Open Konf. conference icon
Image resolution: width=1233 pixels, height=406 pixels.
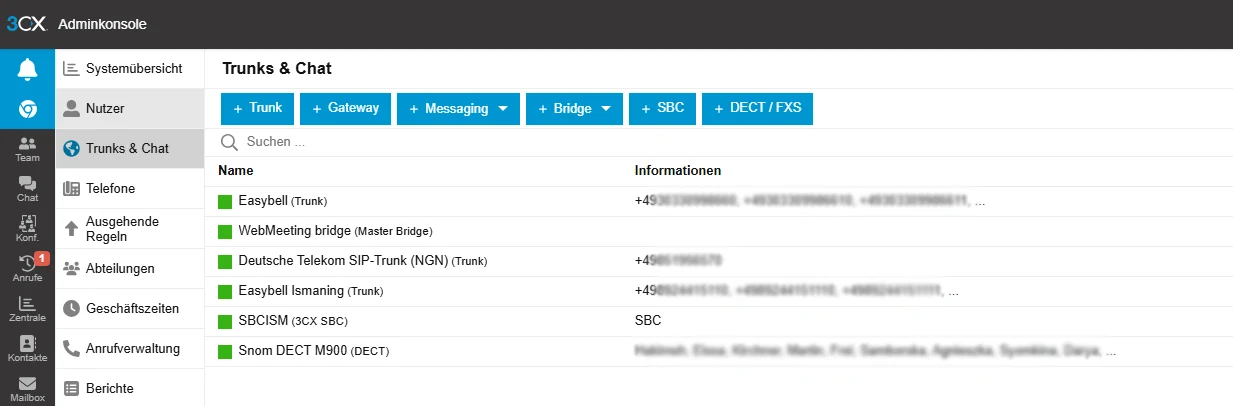pos(27,229)
